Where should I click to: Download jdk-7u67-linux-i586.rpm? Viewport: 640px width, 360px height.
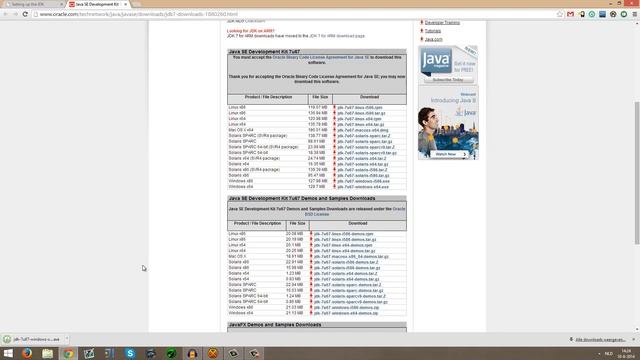coord(360,108)
